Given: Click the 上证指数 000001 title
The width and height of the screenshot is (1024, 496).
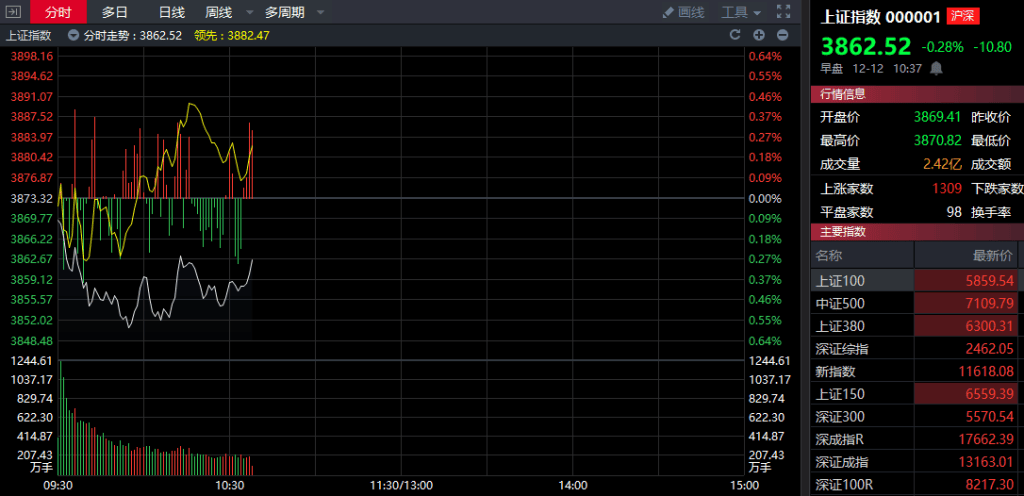Looking at the screenshot, I should (882, 17).
